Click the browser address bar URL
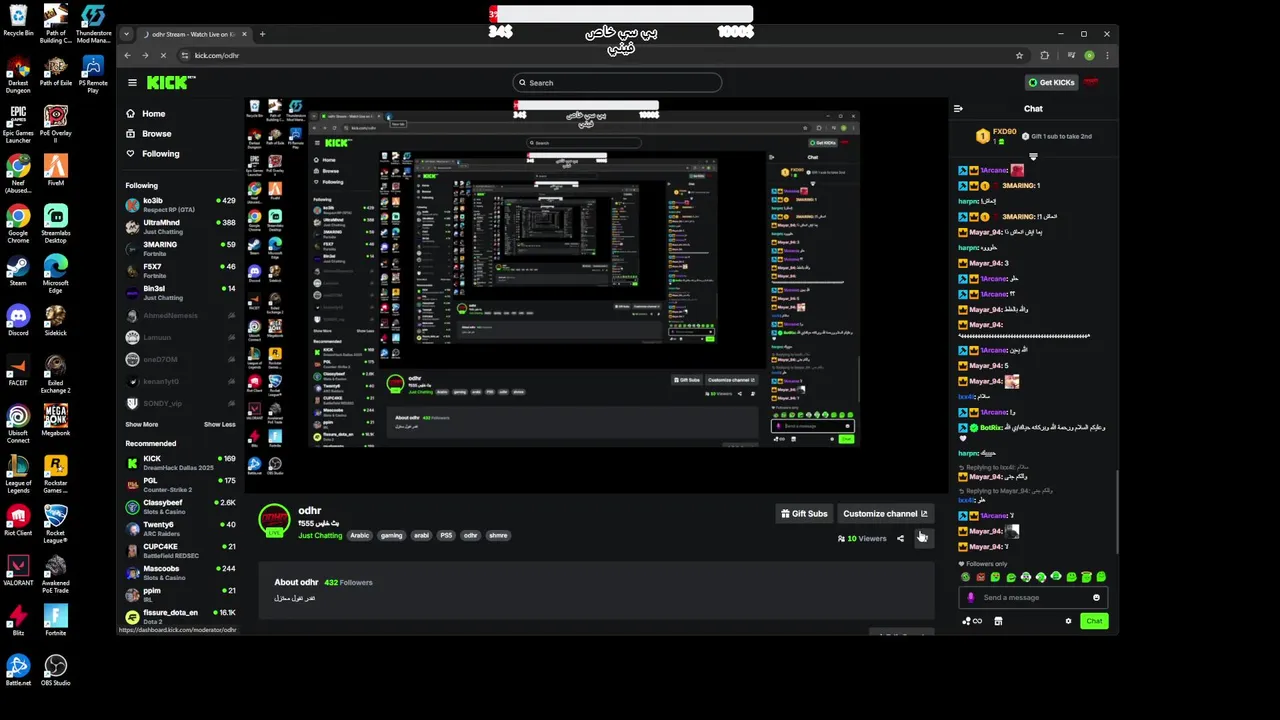1280x720 pixels. [x=217, y=55]
